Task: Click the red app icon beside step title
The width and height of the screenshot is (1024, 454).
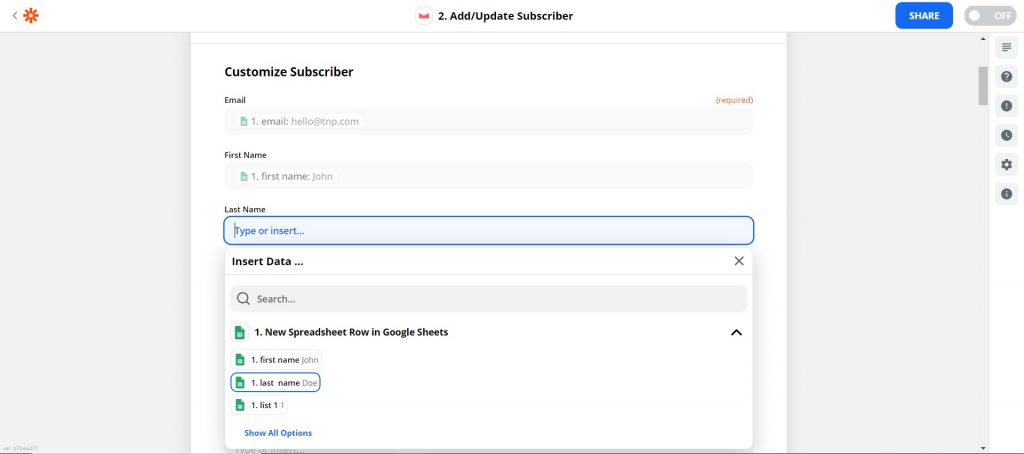Action: (x=424, y=16)
